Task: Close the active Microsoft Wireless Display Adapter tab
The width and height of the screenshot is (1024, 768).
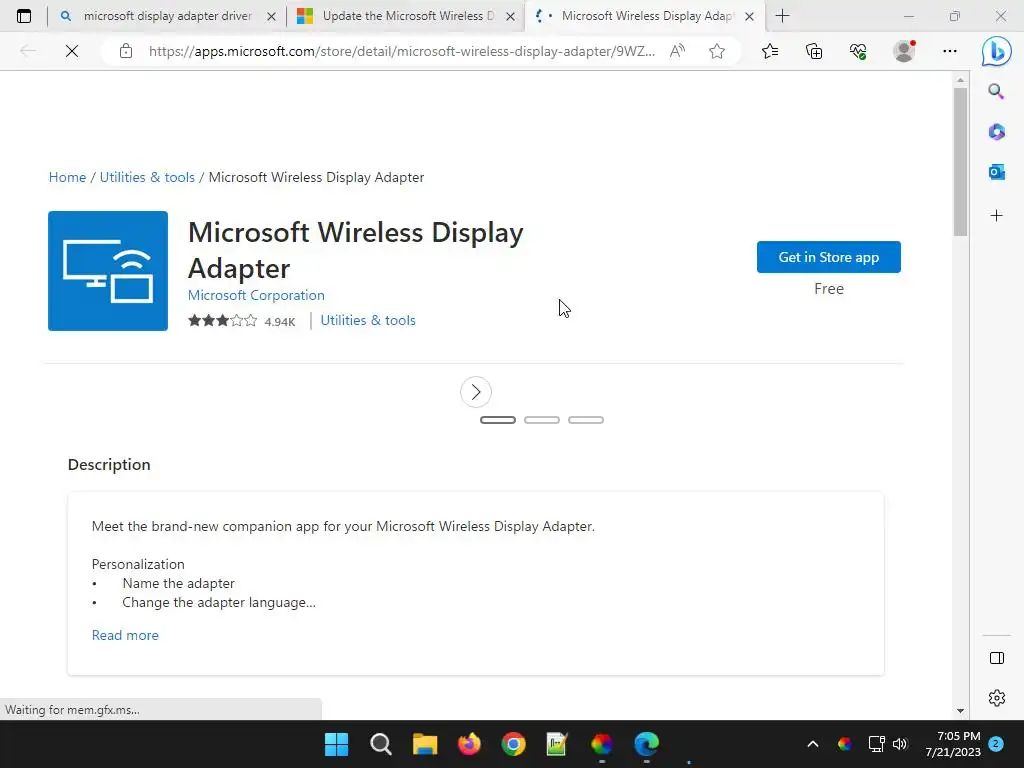Action: click(x=750, y=17)
